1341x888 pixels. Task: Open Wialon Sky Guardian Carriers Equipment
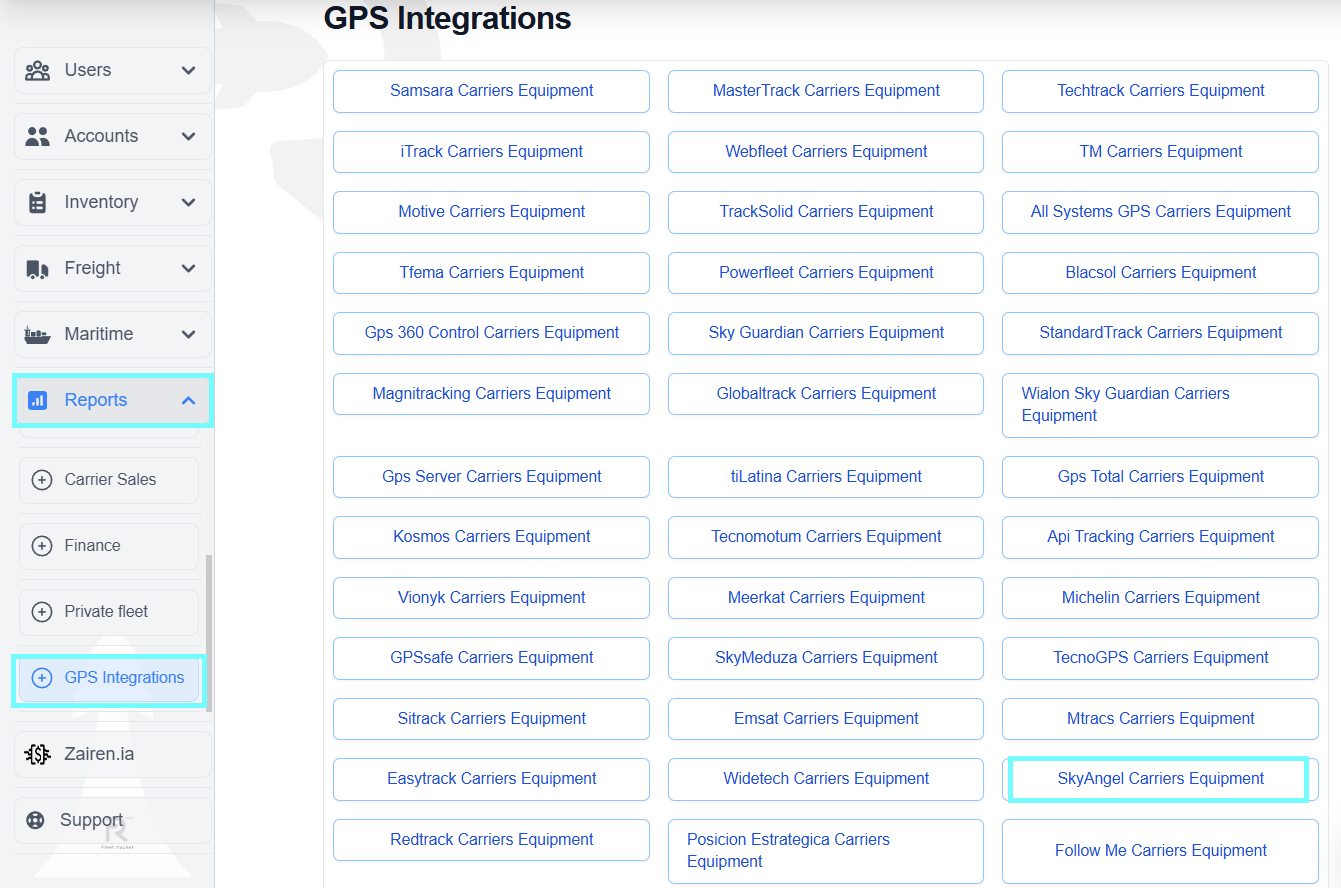(x=1160, y=405)
